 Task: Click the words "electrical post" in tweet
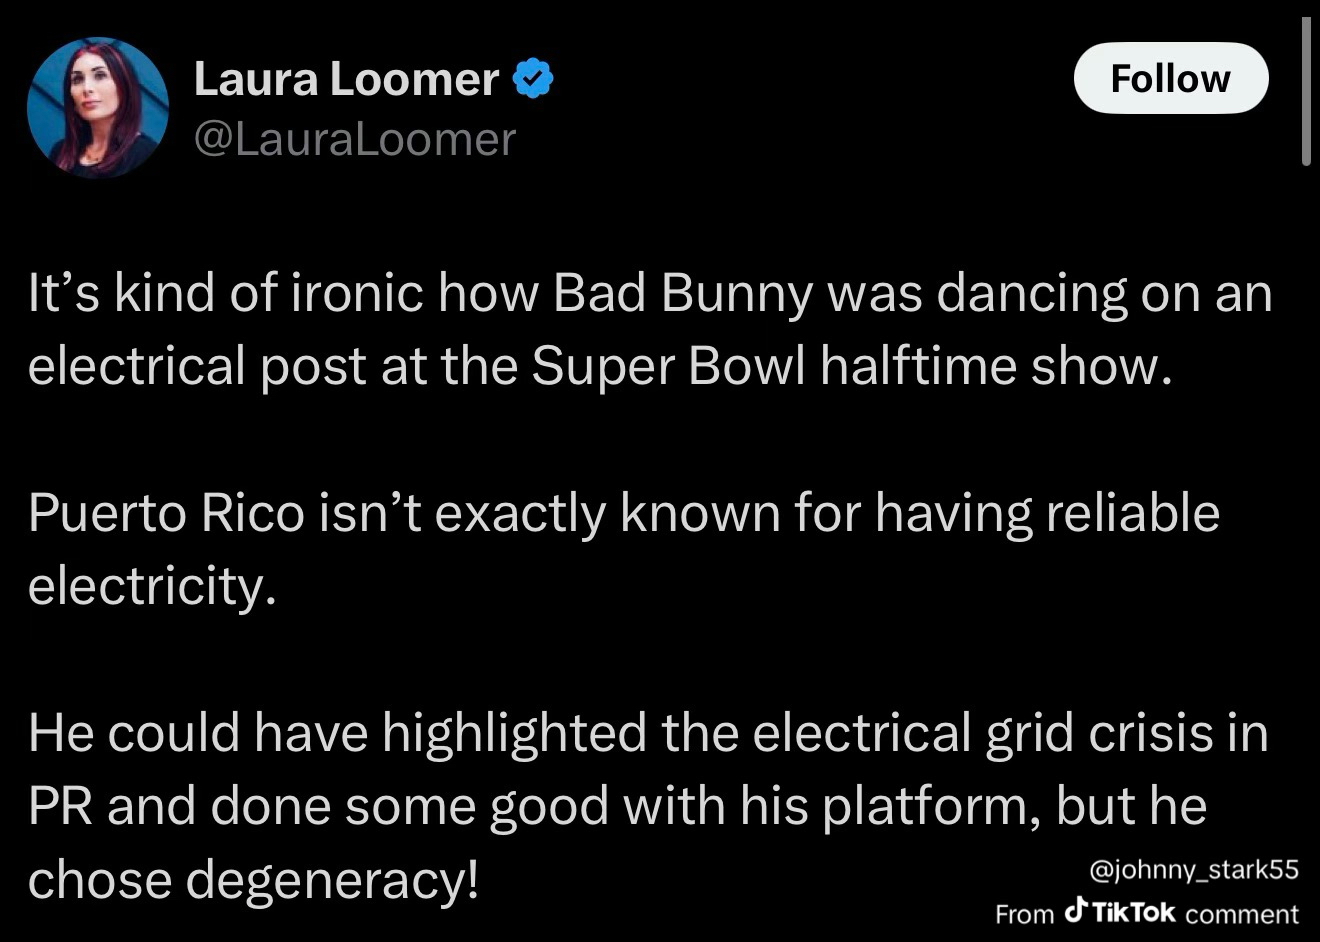[x=196, y=367]
